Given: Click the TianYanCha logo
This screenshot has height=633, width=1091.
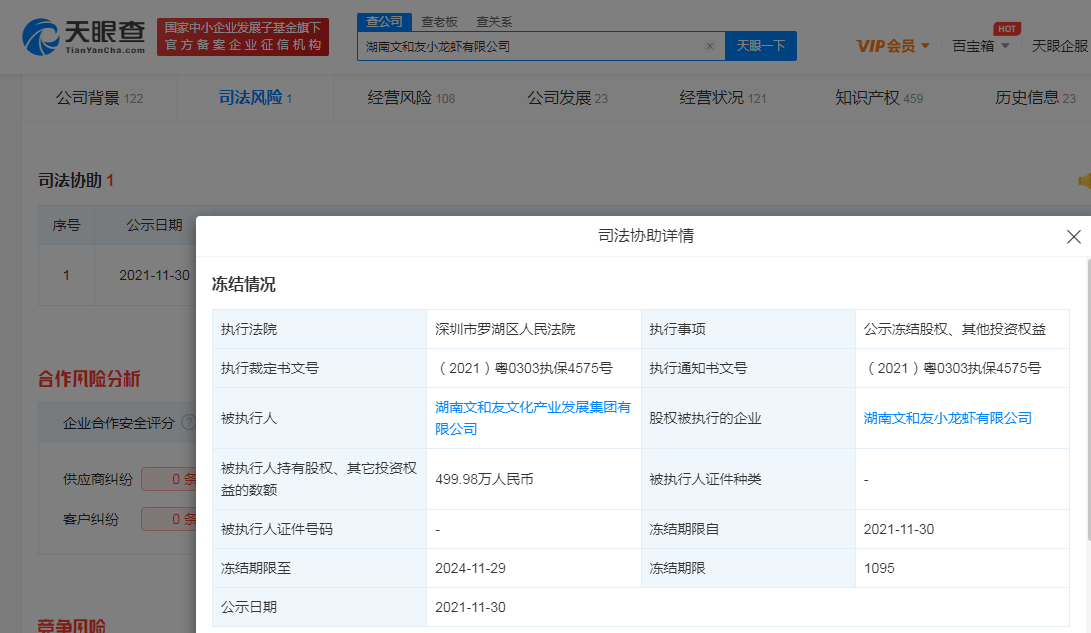Looking at the screenshot, I should tap(84, 37).
